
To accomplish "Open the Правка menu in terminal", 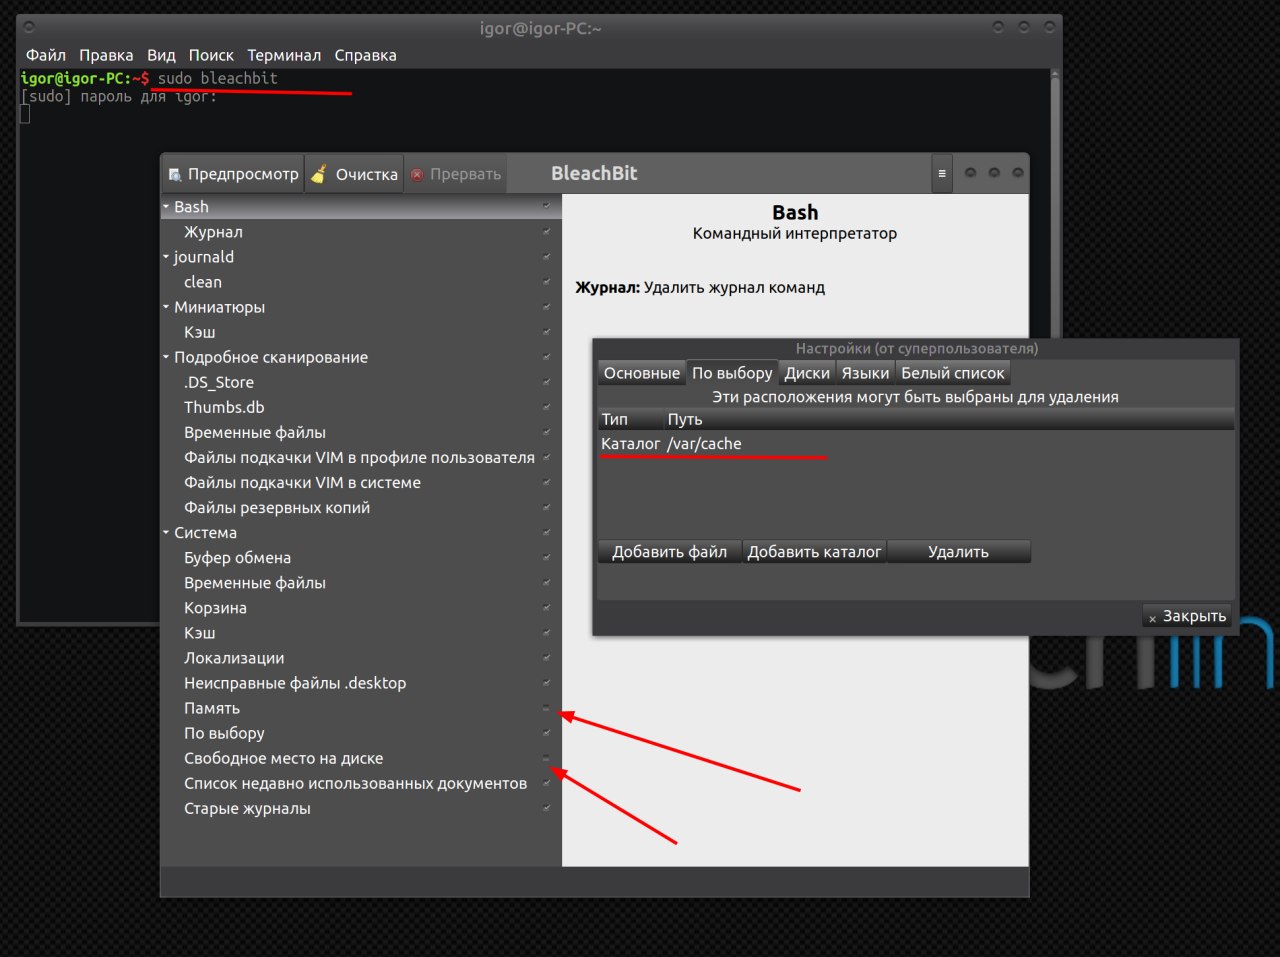I will coord(106,55).
